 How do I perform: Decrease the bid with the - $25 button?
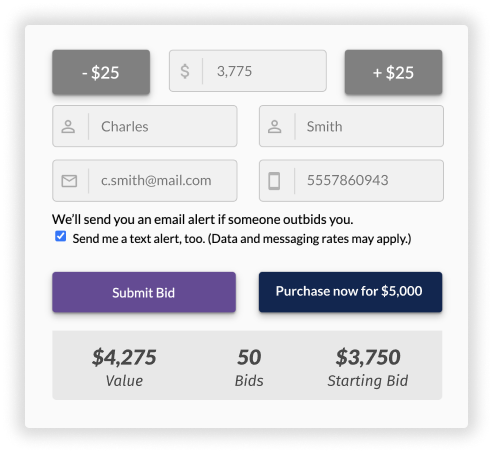(101, 72)
